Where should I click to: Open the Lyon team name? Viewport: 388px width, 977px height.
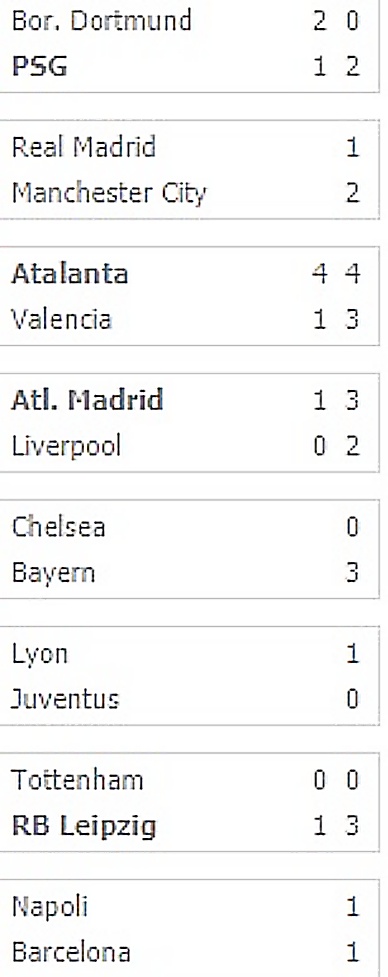[39, 655]
